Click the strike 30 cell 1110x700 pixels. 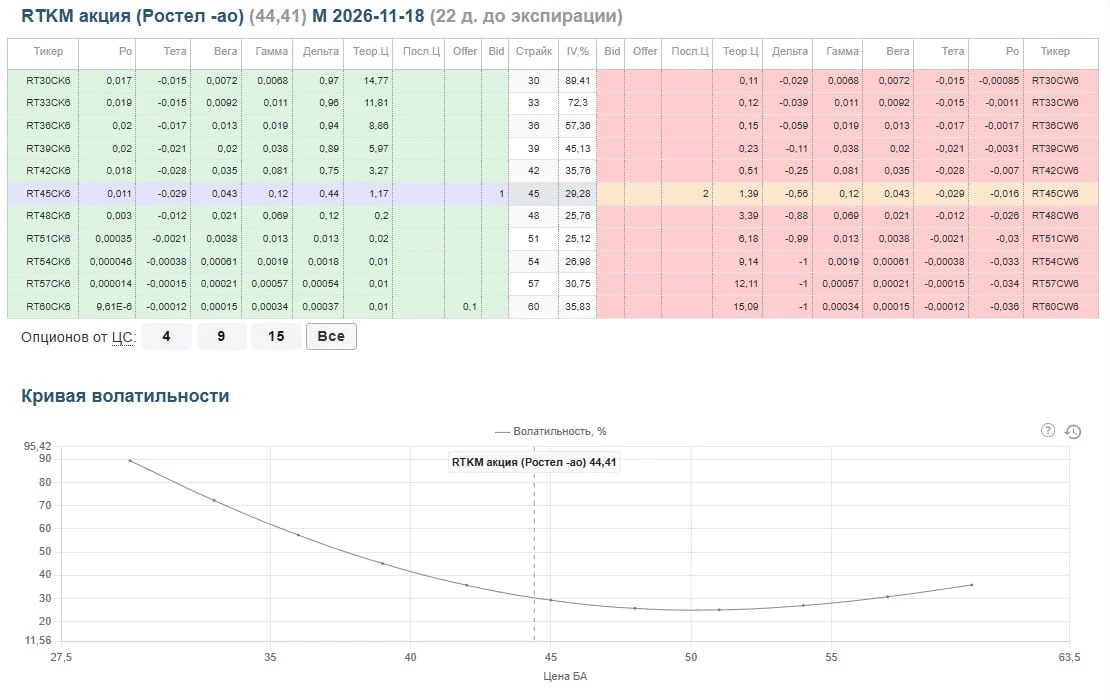[x=534, y=81]
